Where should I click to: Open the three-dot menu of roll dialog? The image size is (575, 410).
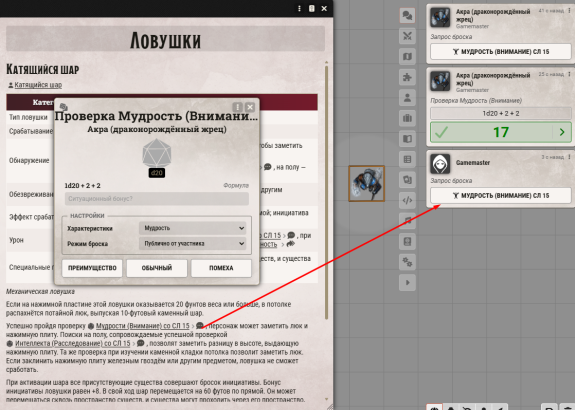coord(238,107)
